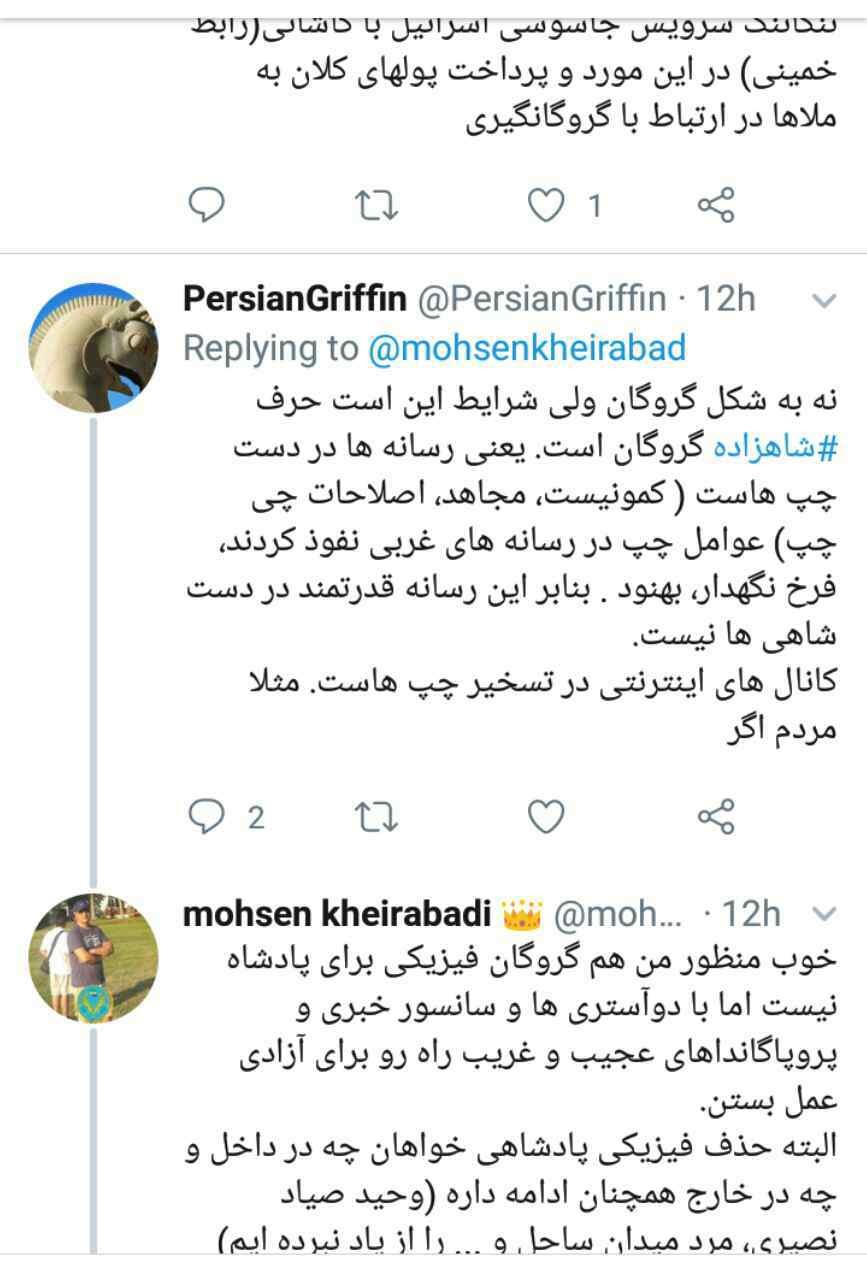
Task: Share the top tweet
Action: (x=715, y=206)
